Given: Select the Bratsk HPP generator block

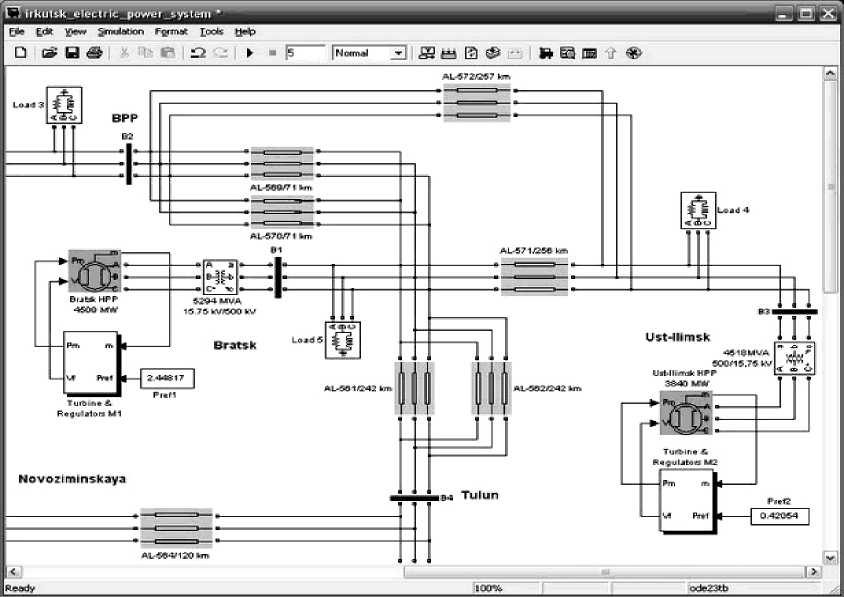Looking at the screenshot, I should point(94,271).
